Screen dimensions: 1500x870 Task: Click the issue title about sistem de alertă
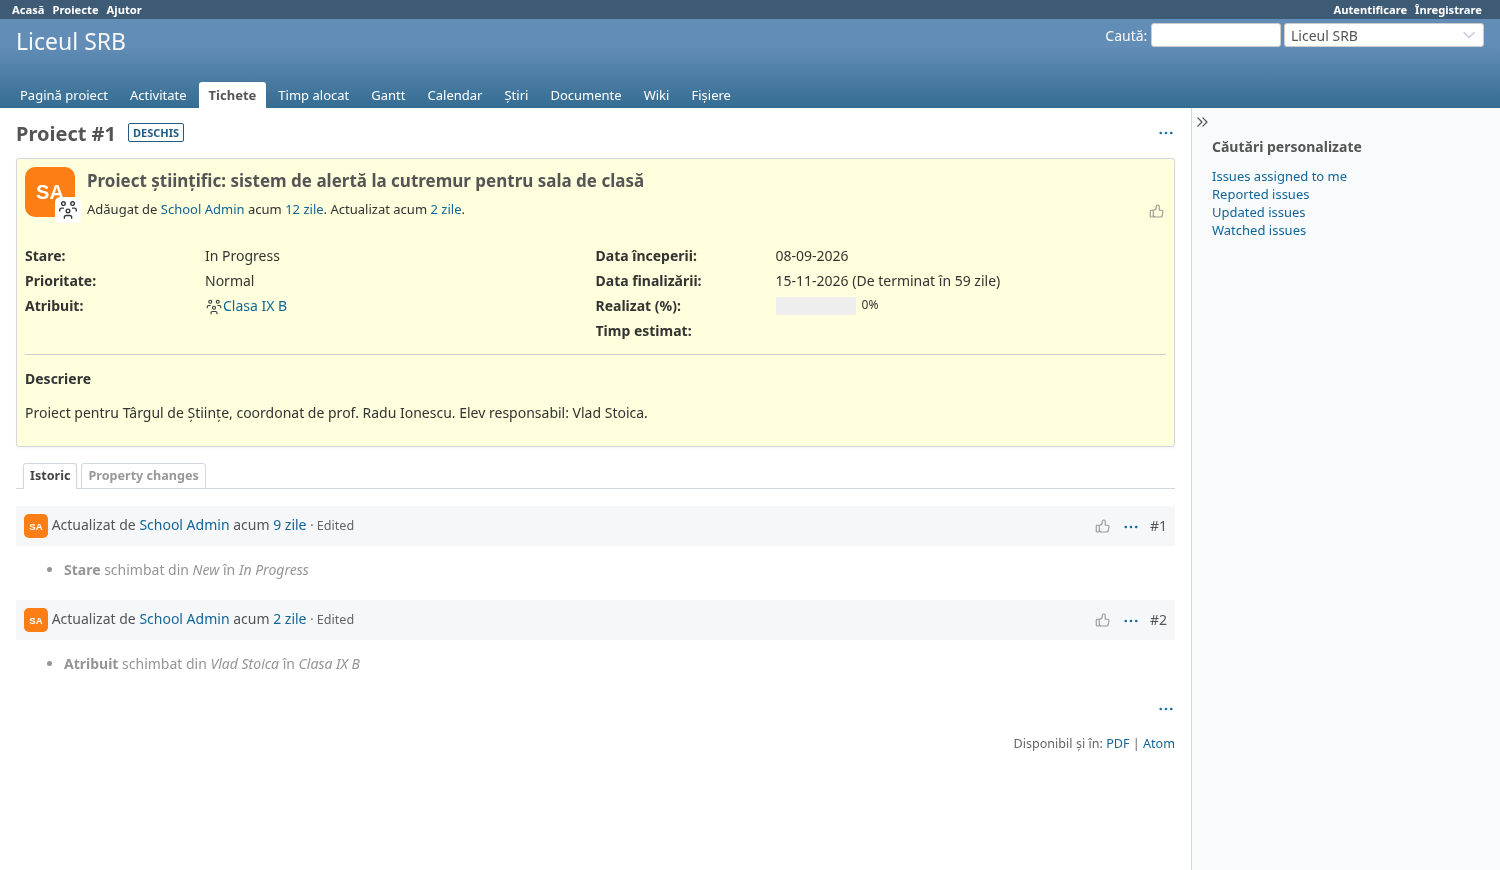click(x=365, y=181)
